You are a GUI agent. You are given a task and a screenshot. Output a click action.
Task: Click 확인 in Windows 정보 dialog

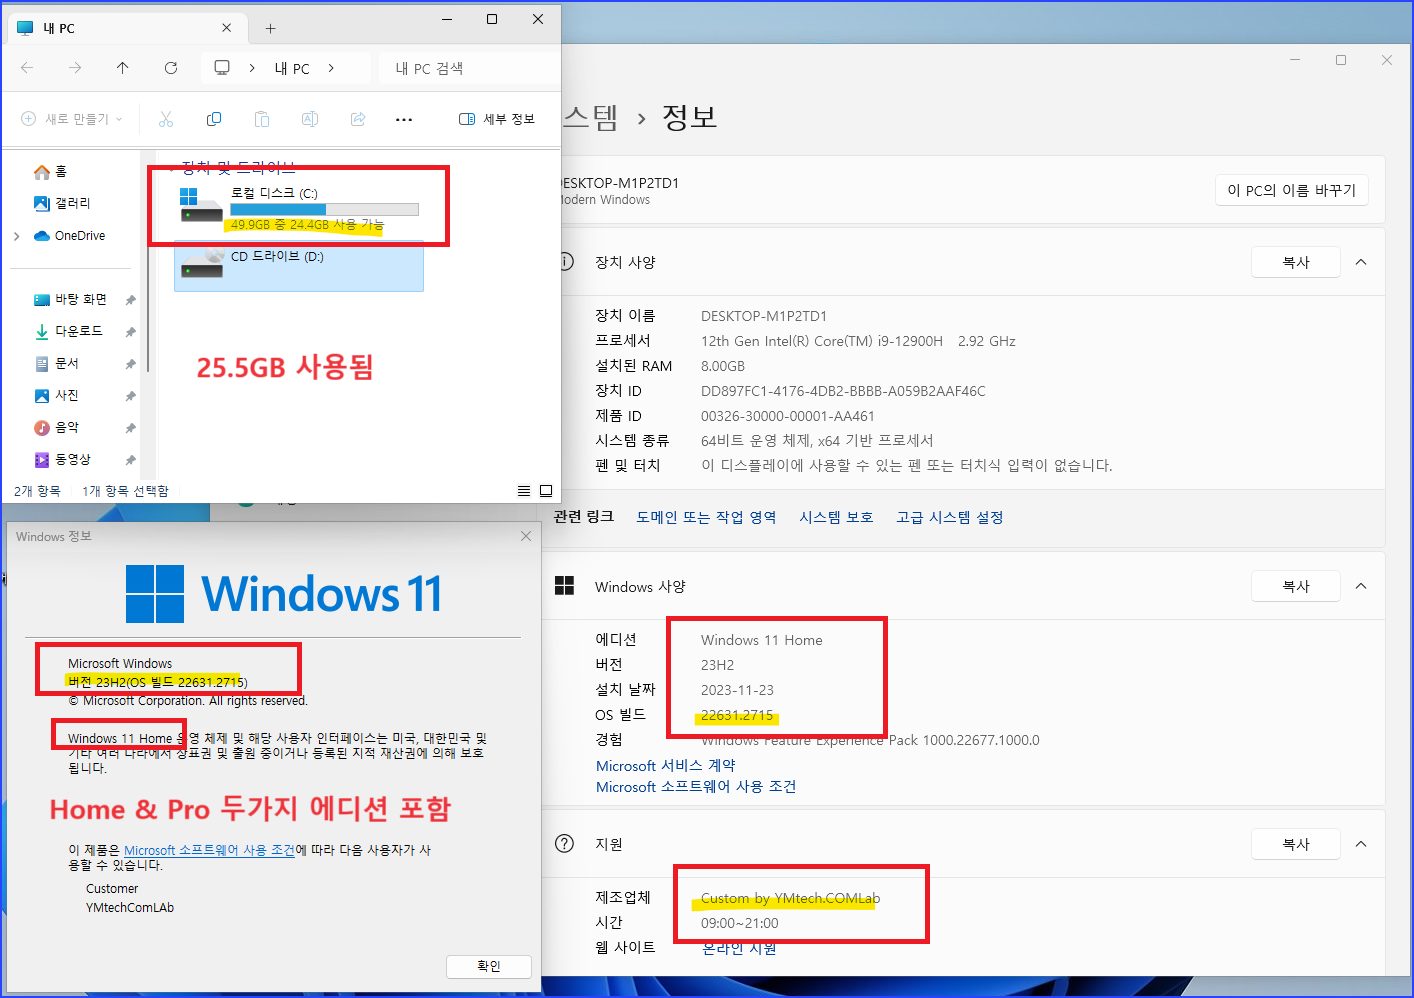(489, 966)
